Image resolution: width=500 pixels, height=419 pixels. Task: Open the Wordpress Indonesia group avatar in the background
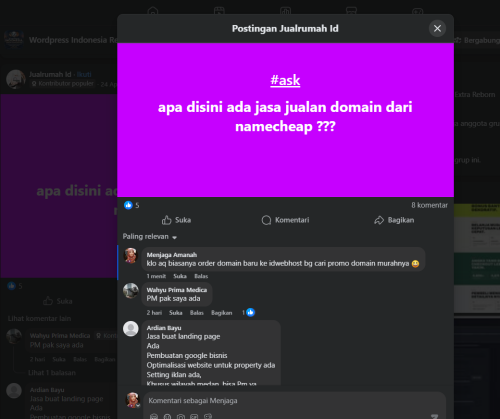[14, 40]
